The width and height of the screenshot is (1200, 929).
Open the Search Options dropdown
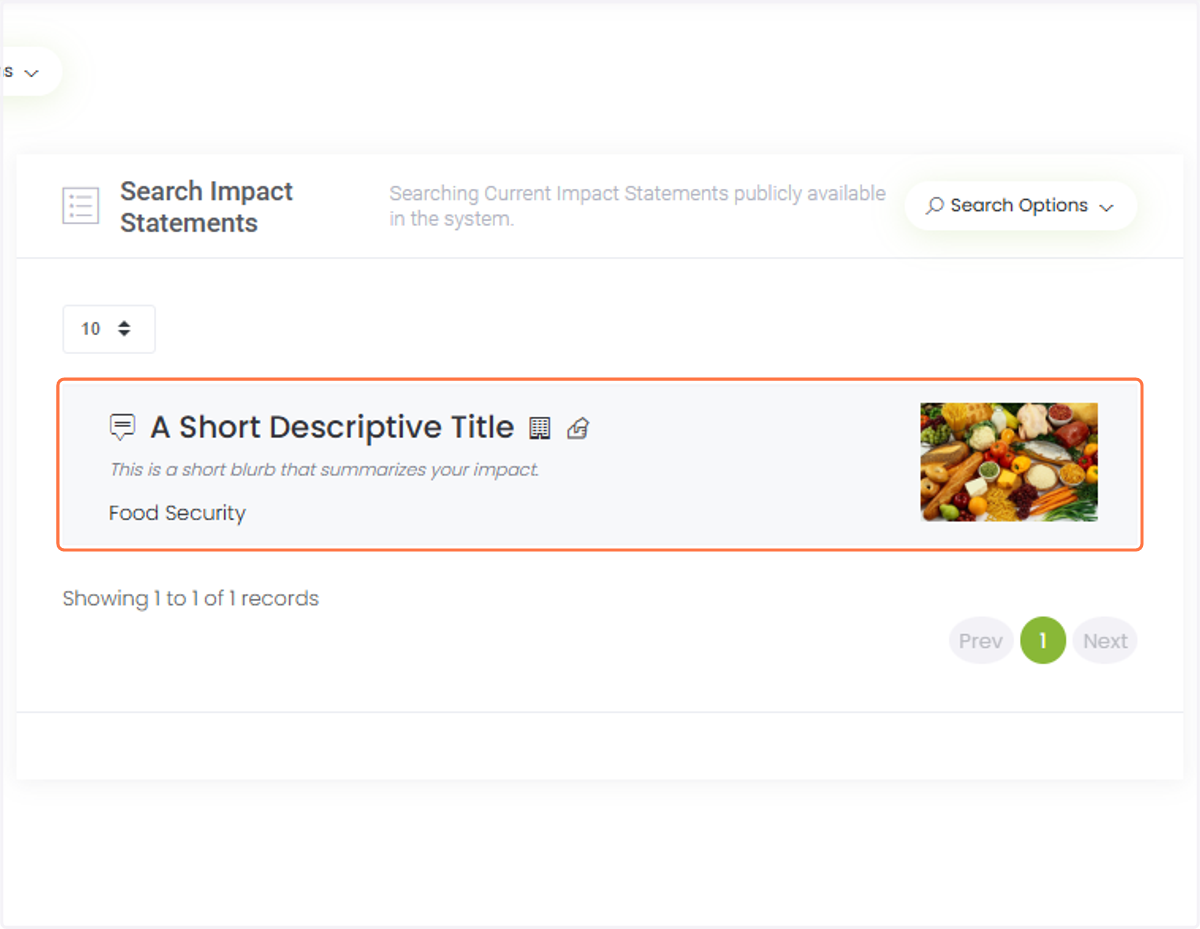pyautogui.click(x=1020, y=206)
